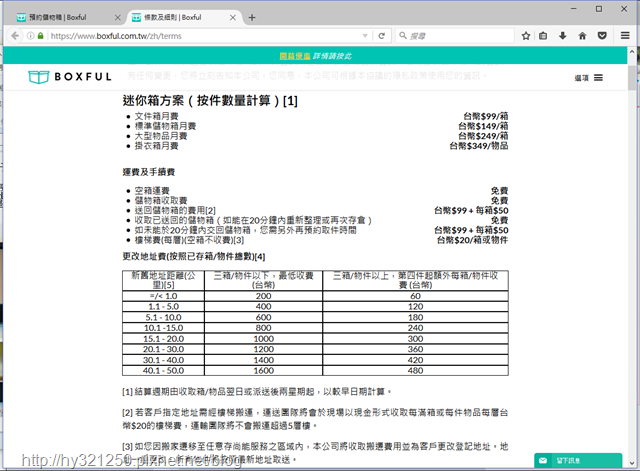This screenshot has height=471, width=640.
Task: Click the table cell '=/< 1.0'
Action: (163, 296)
